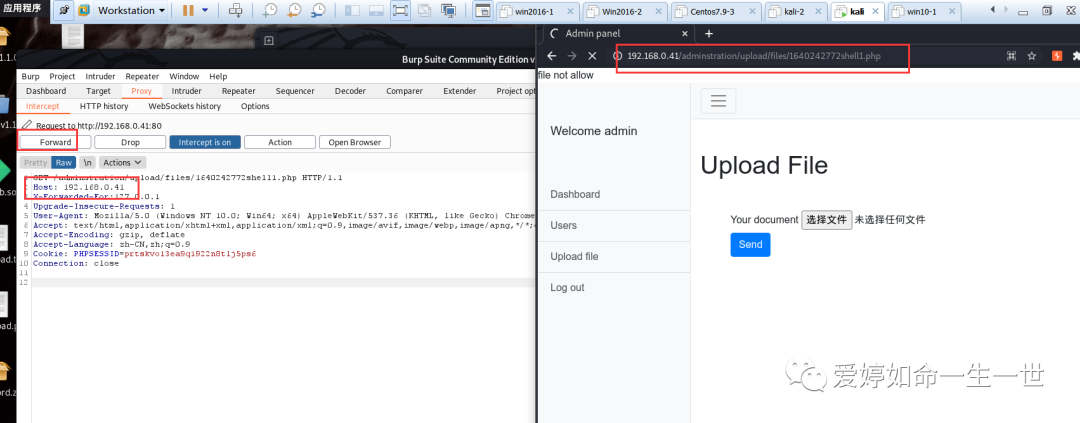Screen dimensions: 1080x423
Task: Click the Open Browser button
Action: click(x=355, y=142)
